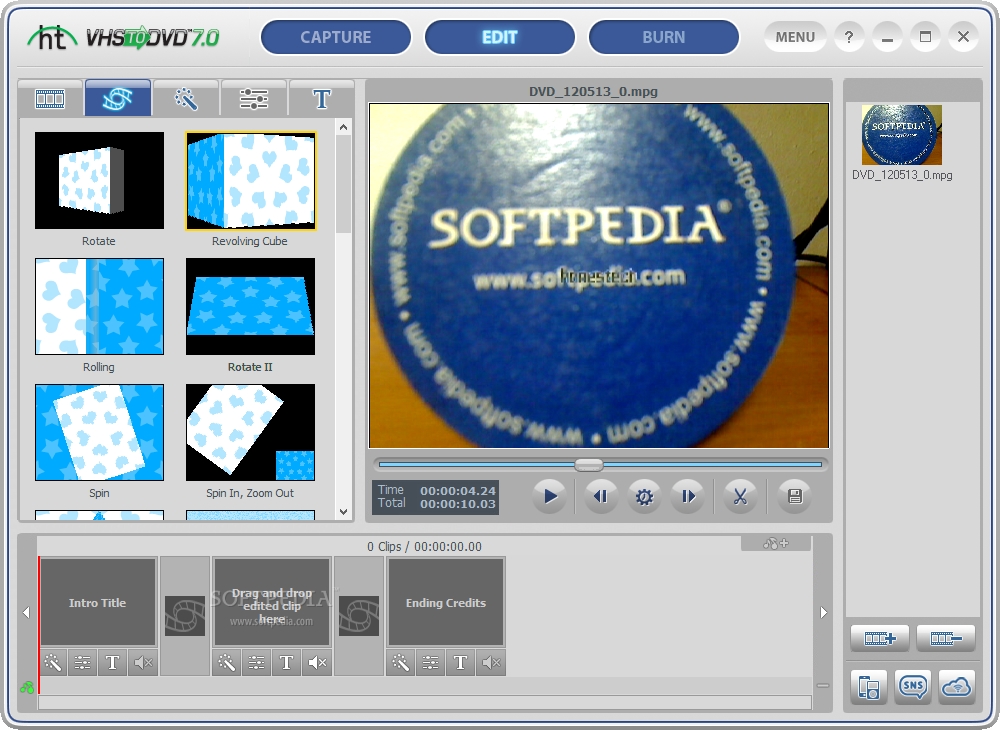Click the time counter display
1000x730 pixels.
[x=436, y=497]
